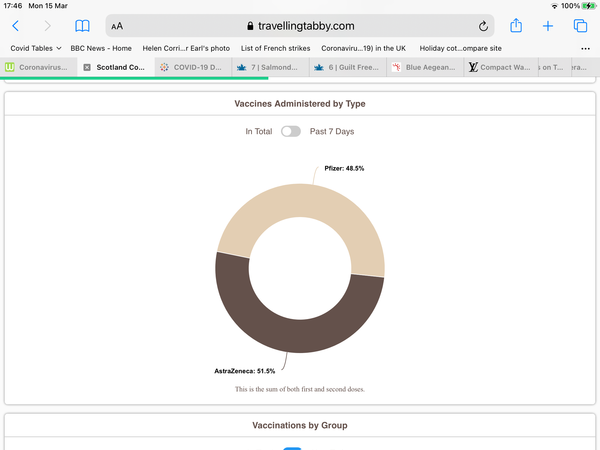Switch to the Coronavirus... tab
The image size is (600, 450).
coord(38,67)
